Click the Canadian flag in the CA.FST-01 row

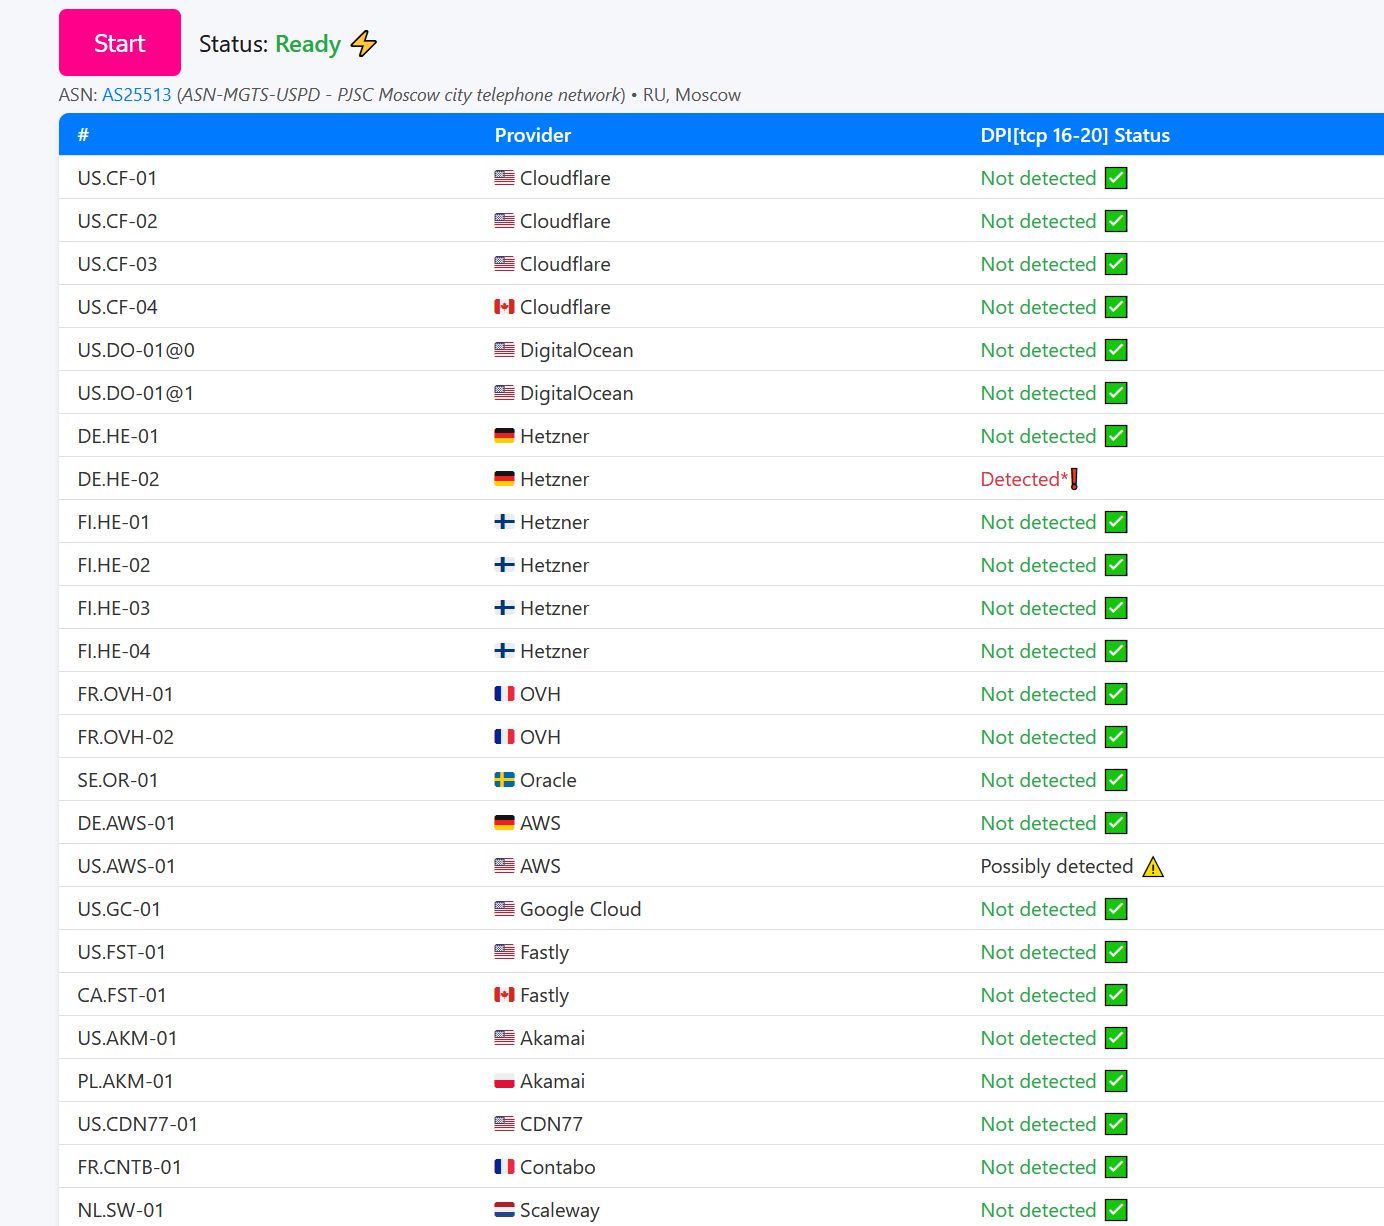click(504, 995)
